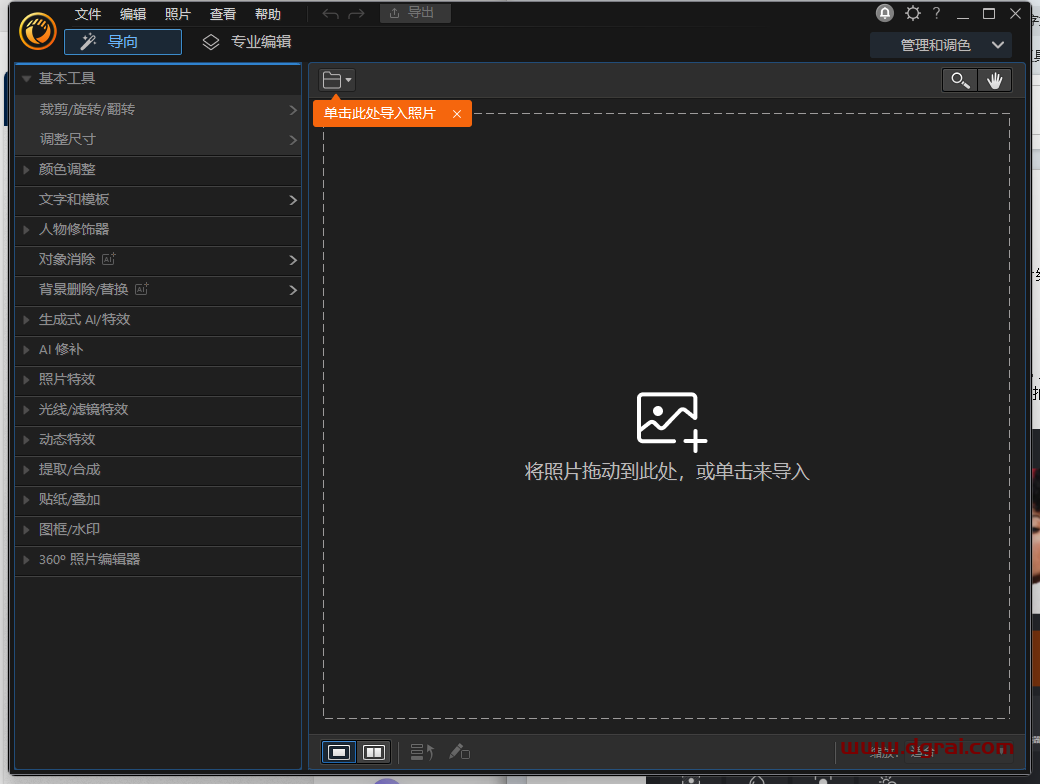Open the 照片 menu
The image size is (1040, 784).
[177, 14]
